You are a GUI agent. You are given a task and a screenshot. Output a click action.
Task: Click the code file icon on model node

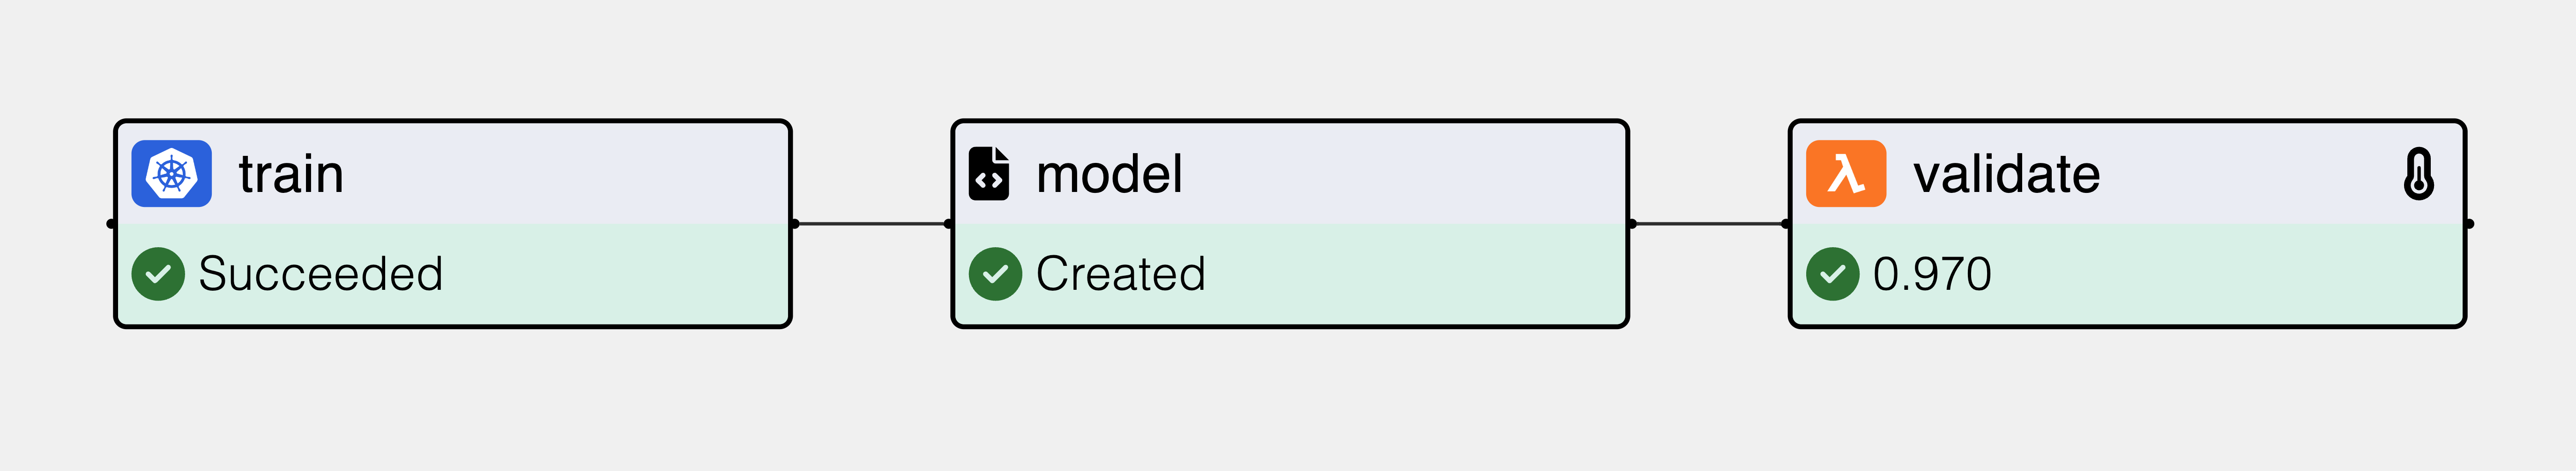coord(988,174)
